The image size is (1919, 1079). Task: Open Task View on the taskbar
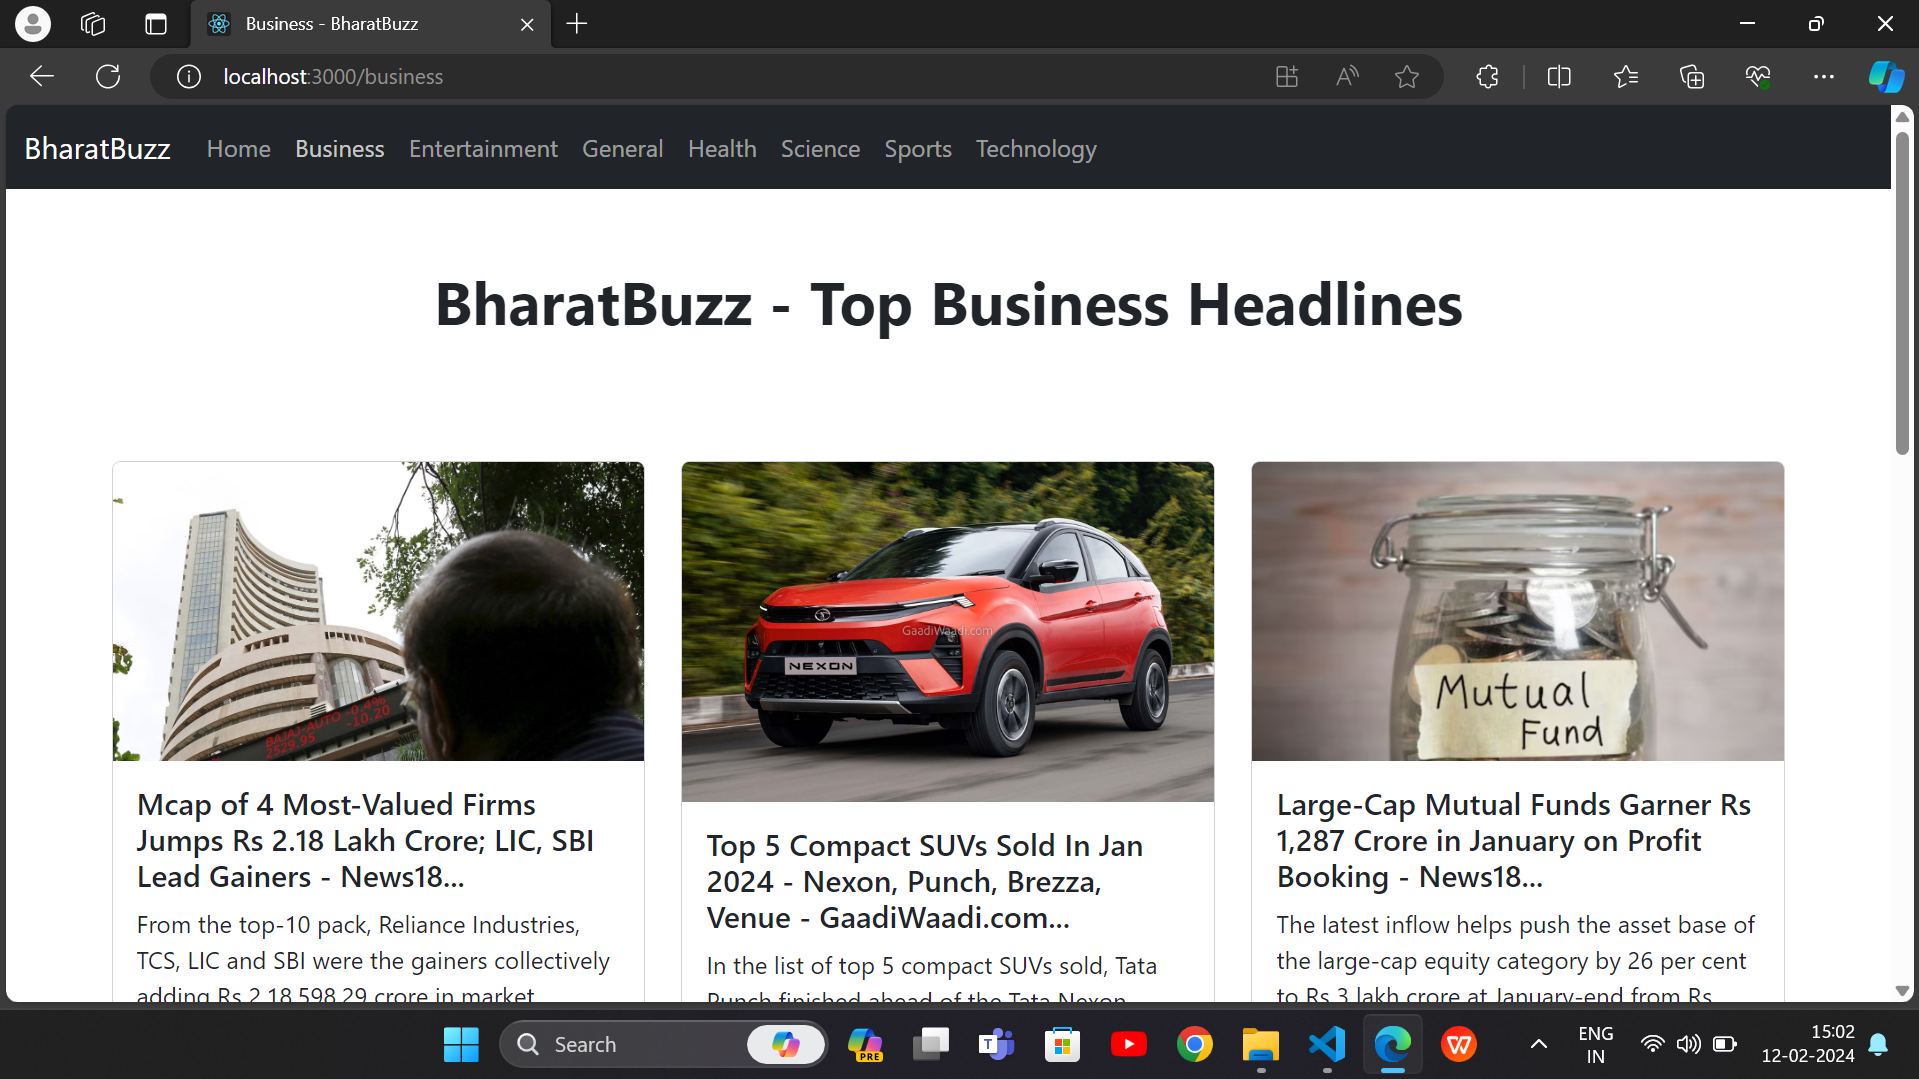930,1045
